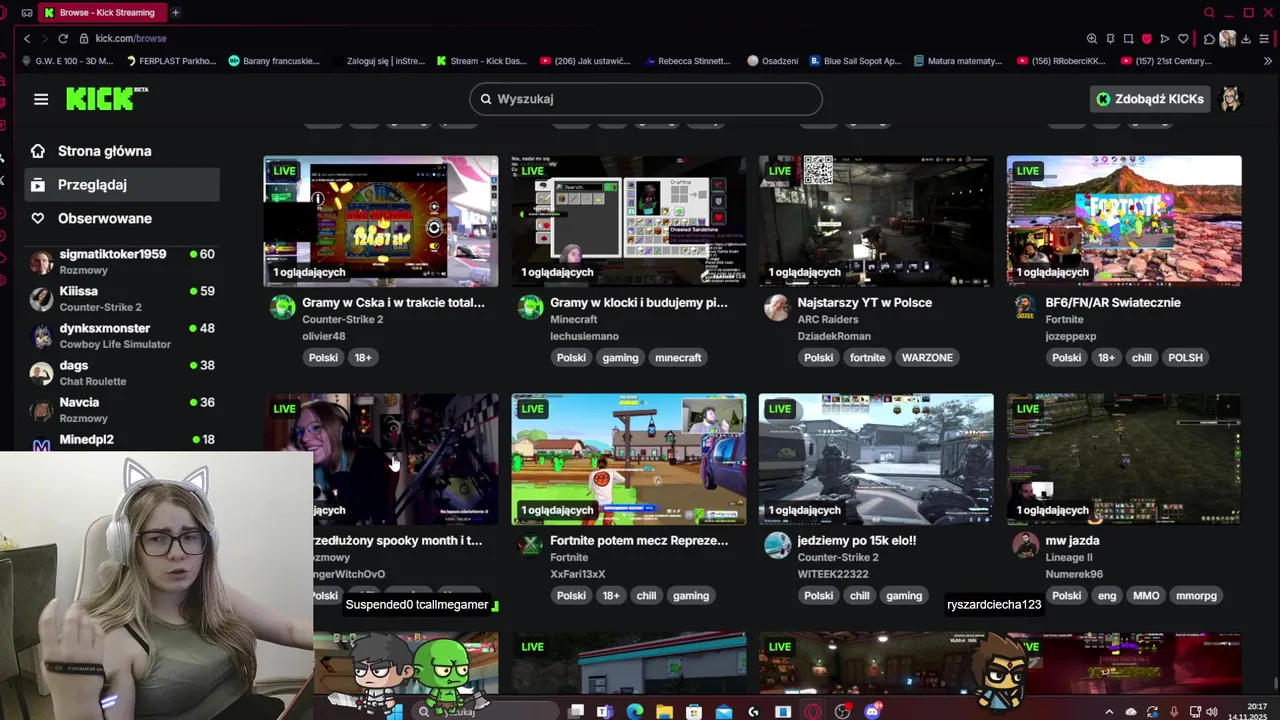Open browser downloads icon
The image size is (1280, 720).
click(x=1246, y=39)
